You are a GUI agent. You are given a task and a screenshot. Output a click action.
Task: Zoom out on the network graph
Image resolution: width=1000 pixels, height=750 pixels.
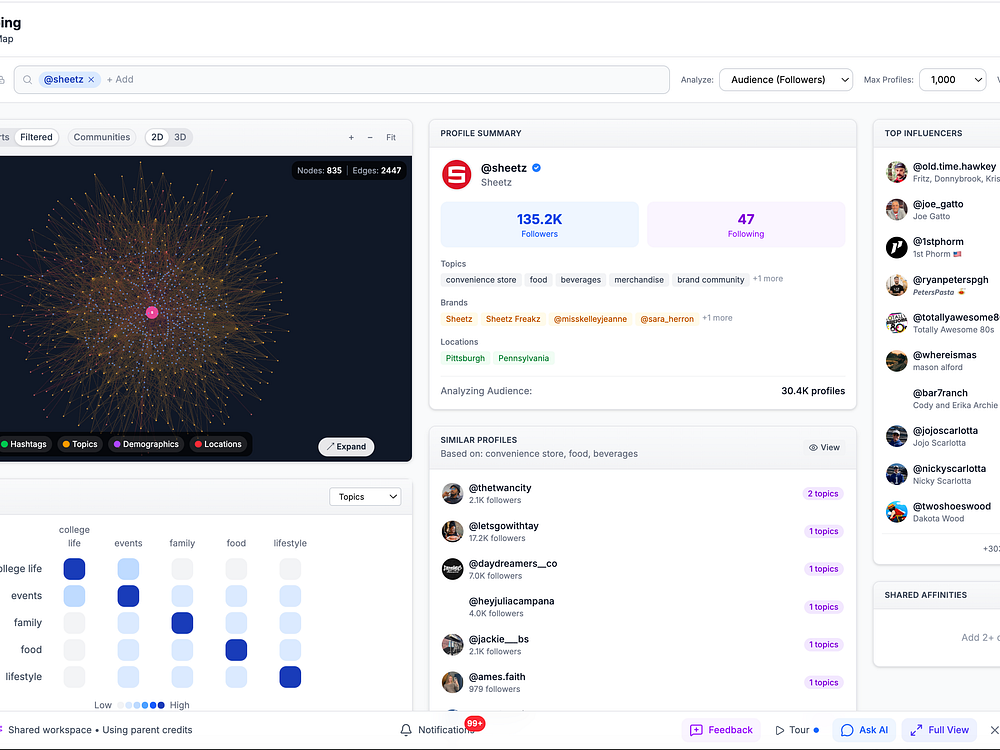pos(370,137)
